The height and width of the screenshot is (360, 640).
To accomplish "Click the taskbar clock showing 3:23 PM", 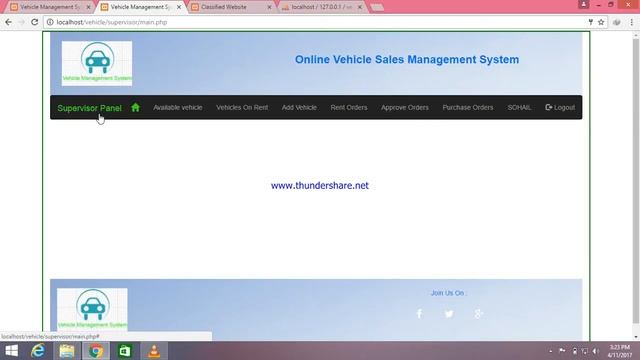I will [620, 351].
